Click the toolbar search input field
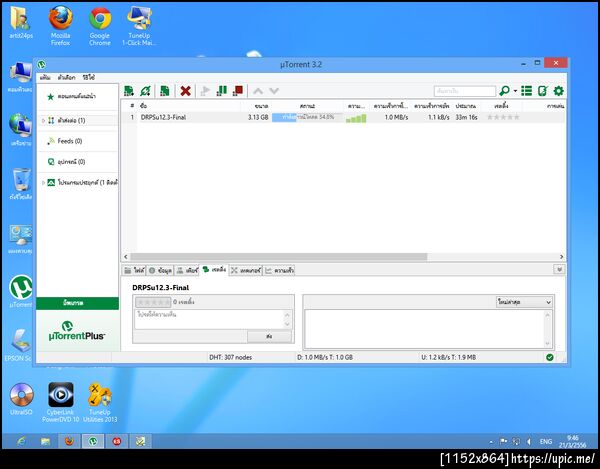This screenshot has height=469, width=600. (465, 91)
